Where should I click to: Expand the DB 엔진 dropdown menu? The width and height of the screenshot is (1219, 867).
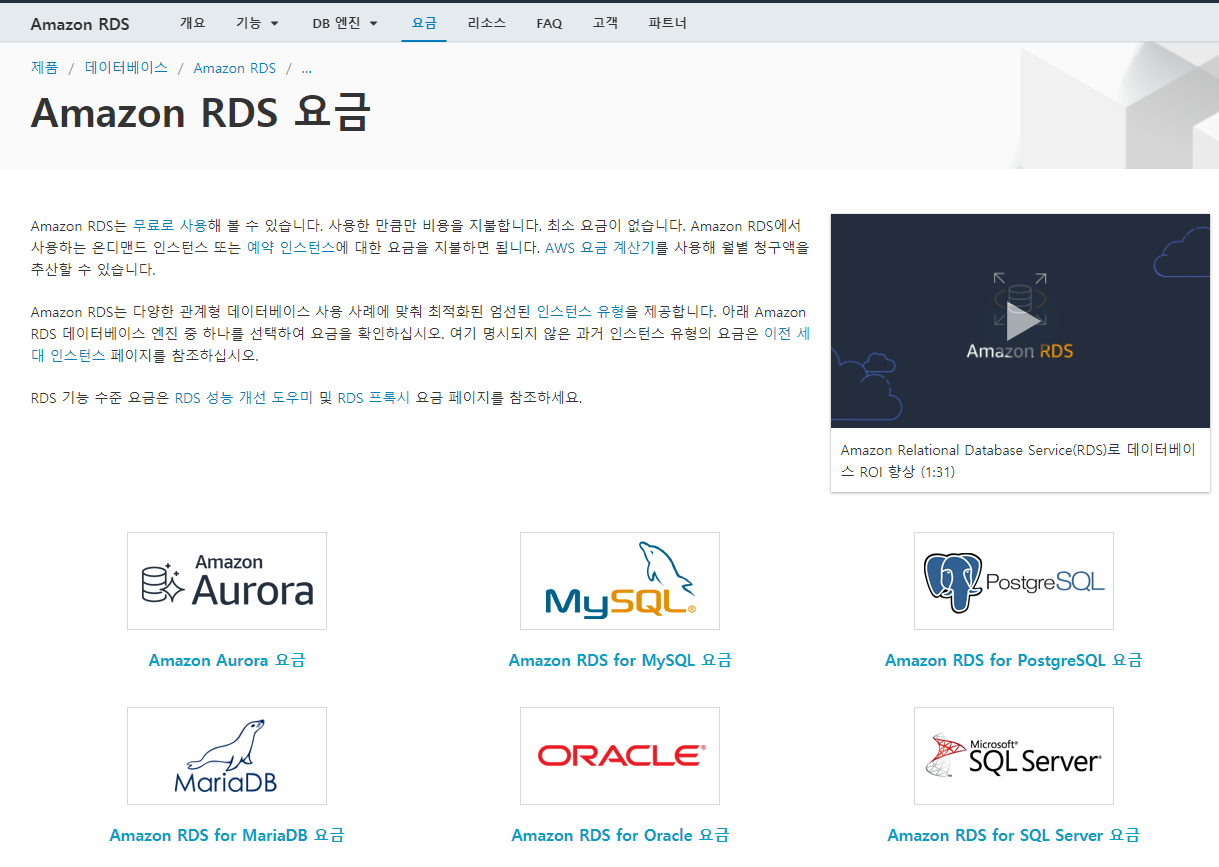tap(345, 23)
